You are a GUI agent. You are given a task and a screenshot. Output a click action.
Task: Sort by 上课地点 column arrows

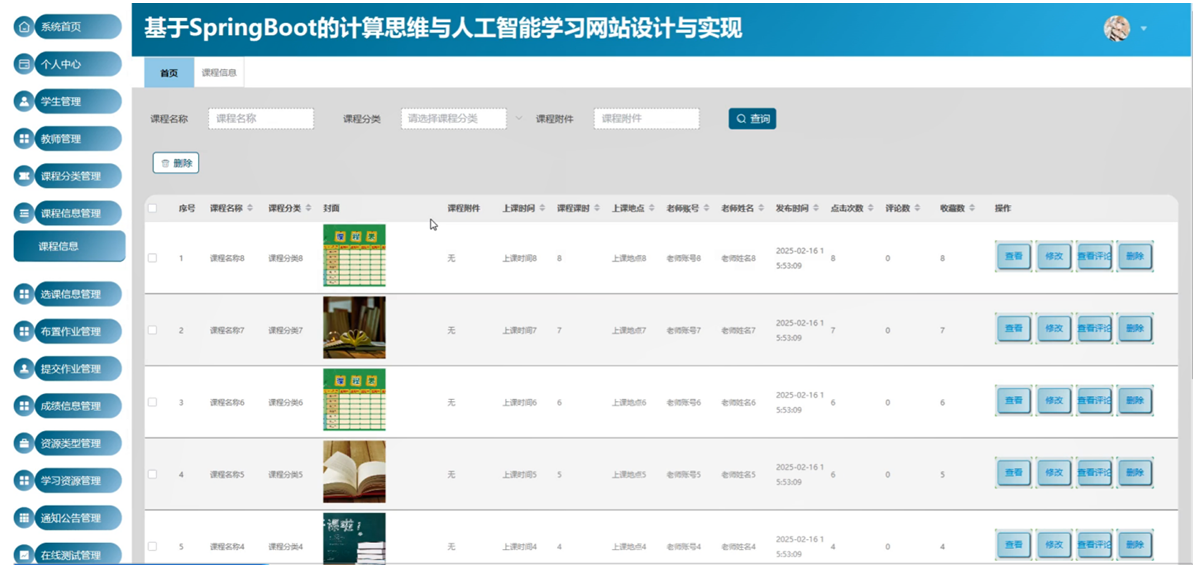pyautogui.click(x=652, y=209)
